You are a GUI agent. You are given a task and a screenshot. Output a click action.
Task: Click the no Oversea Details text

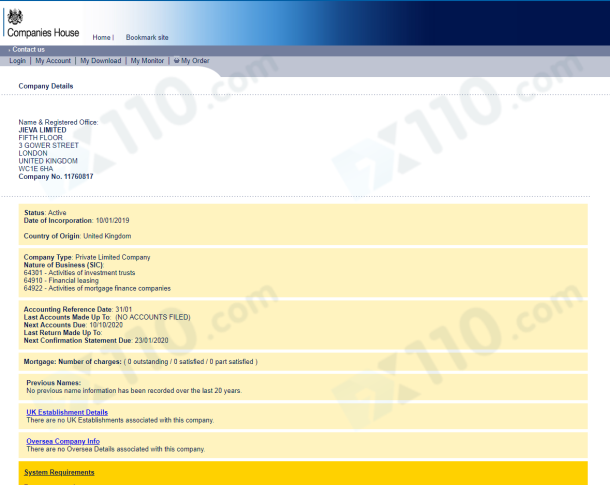[x=116, y=449]
